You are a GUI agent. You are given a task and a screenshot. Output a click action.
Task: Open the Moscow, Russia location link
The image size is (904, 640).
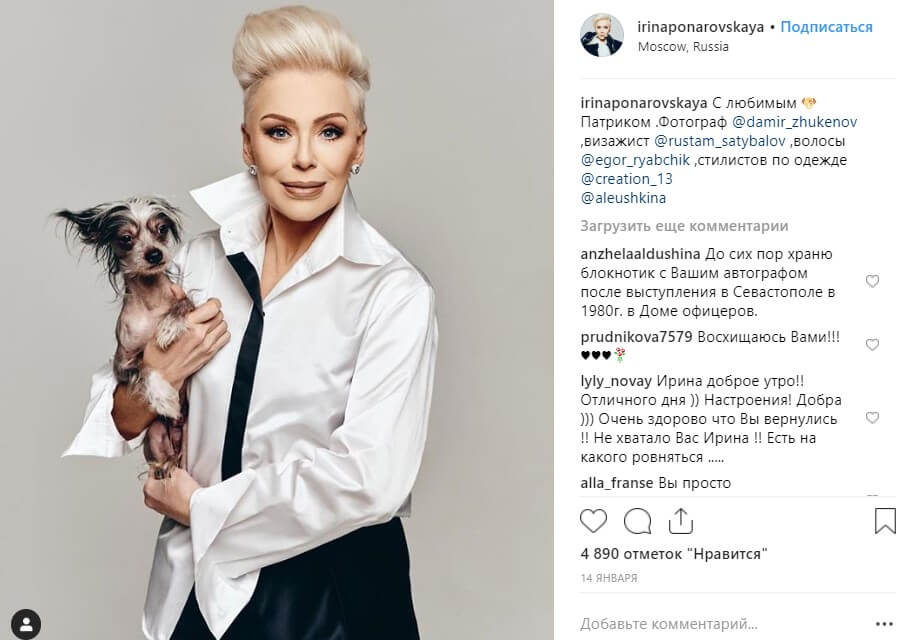click(683, 47)
